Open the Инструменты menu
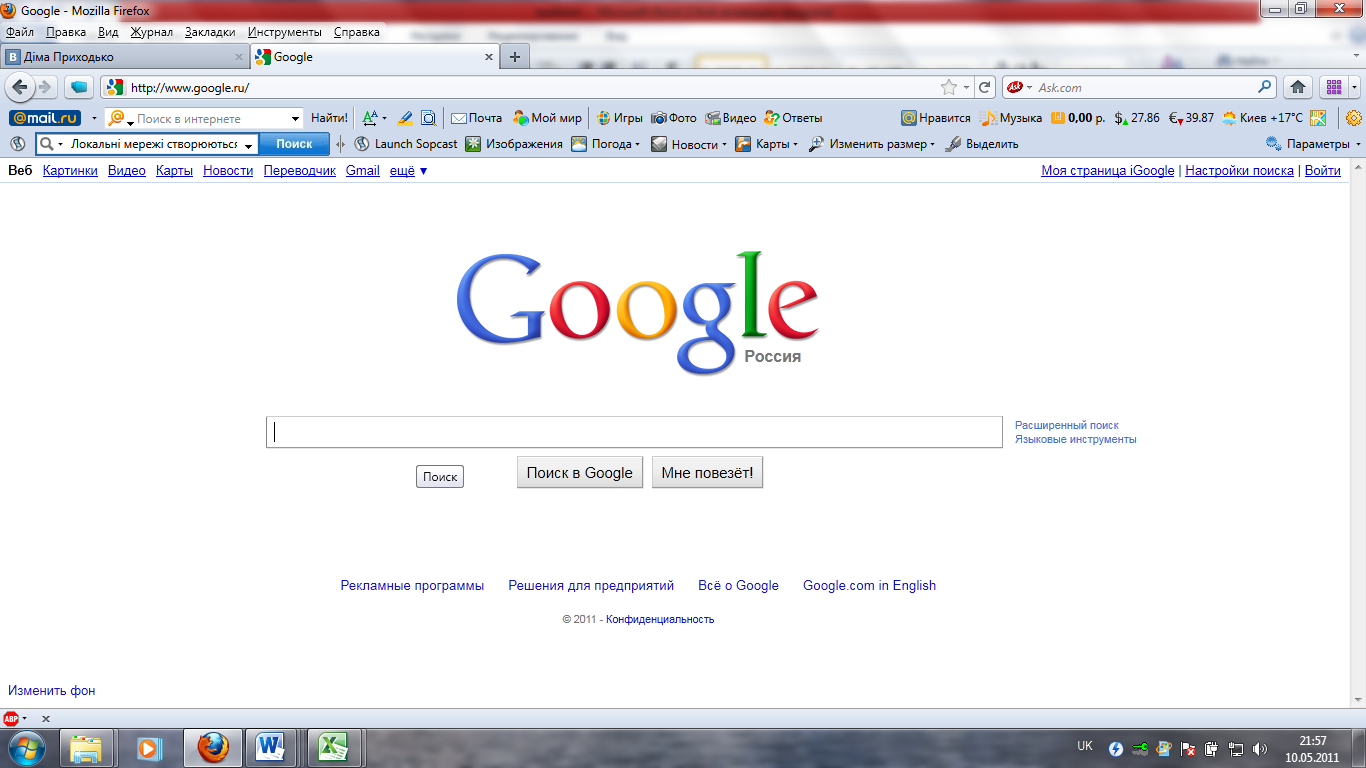The height and width of the screenshot is (768, 1366). click(285, 32)
